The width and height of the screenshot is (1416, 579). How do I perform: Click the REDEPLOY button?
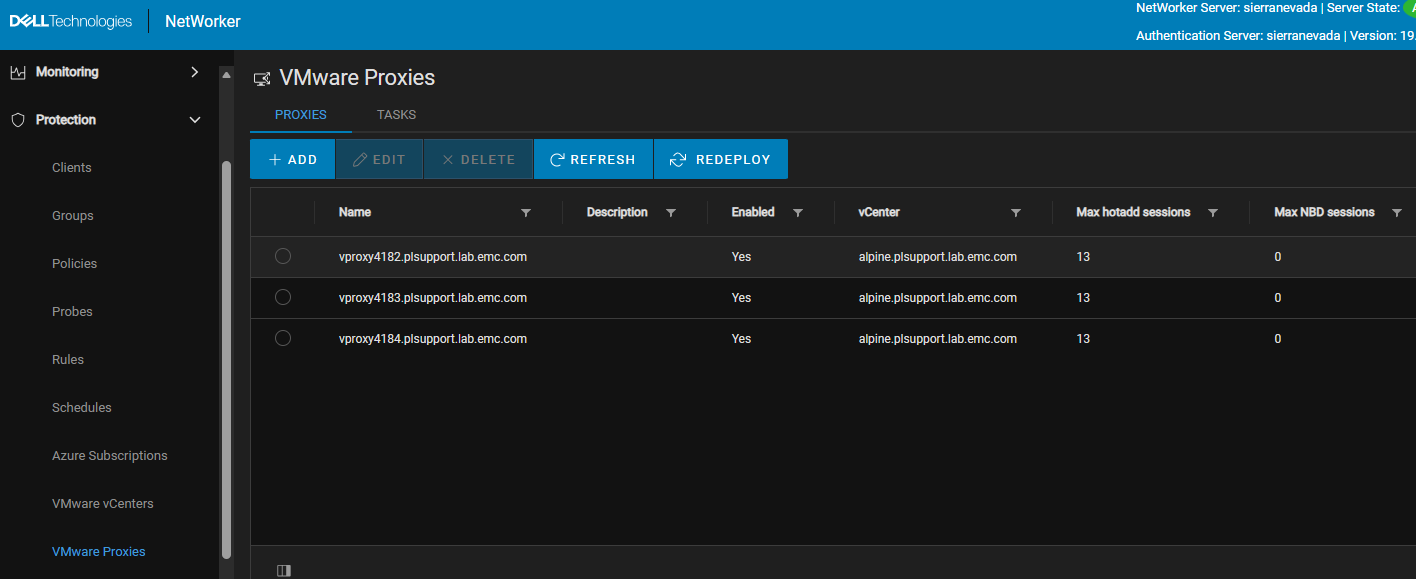720,159
